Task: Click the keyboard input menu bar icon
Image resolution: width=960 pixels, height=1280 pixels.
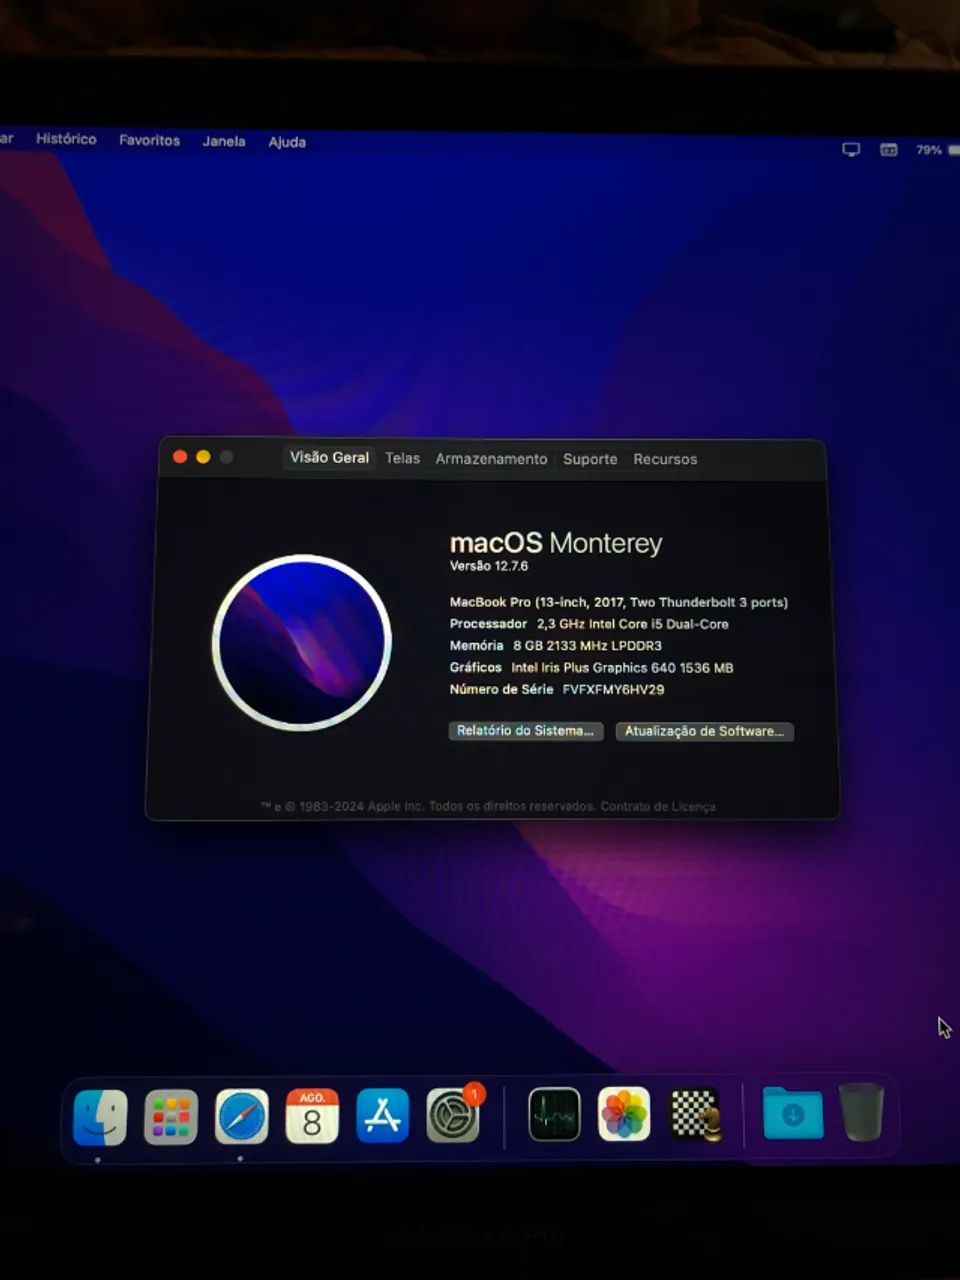Action: pos(888,150)
